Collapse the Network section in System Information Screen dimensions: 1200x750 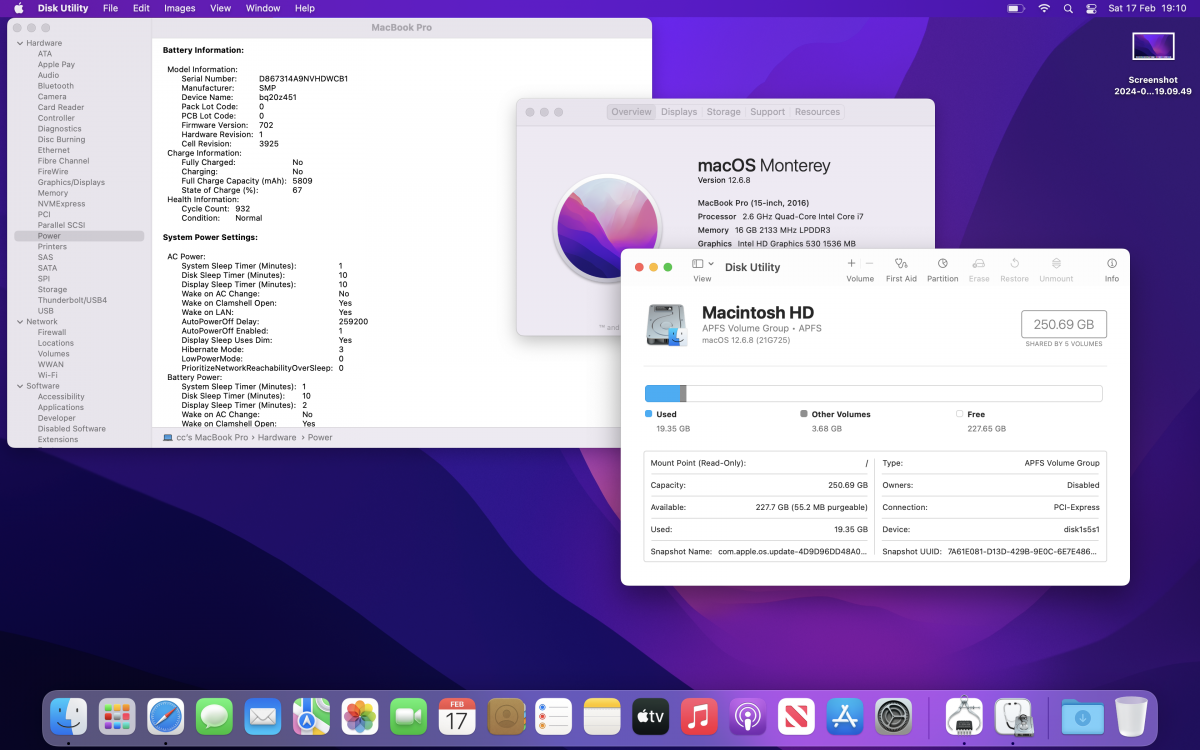[x=19, y=322]
